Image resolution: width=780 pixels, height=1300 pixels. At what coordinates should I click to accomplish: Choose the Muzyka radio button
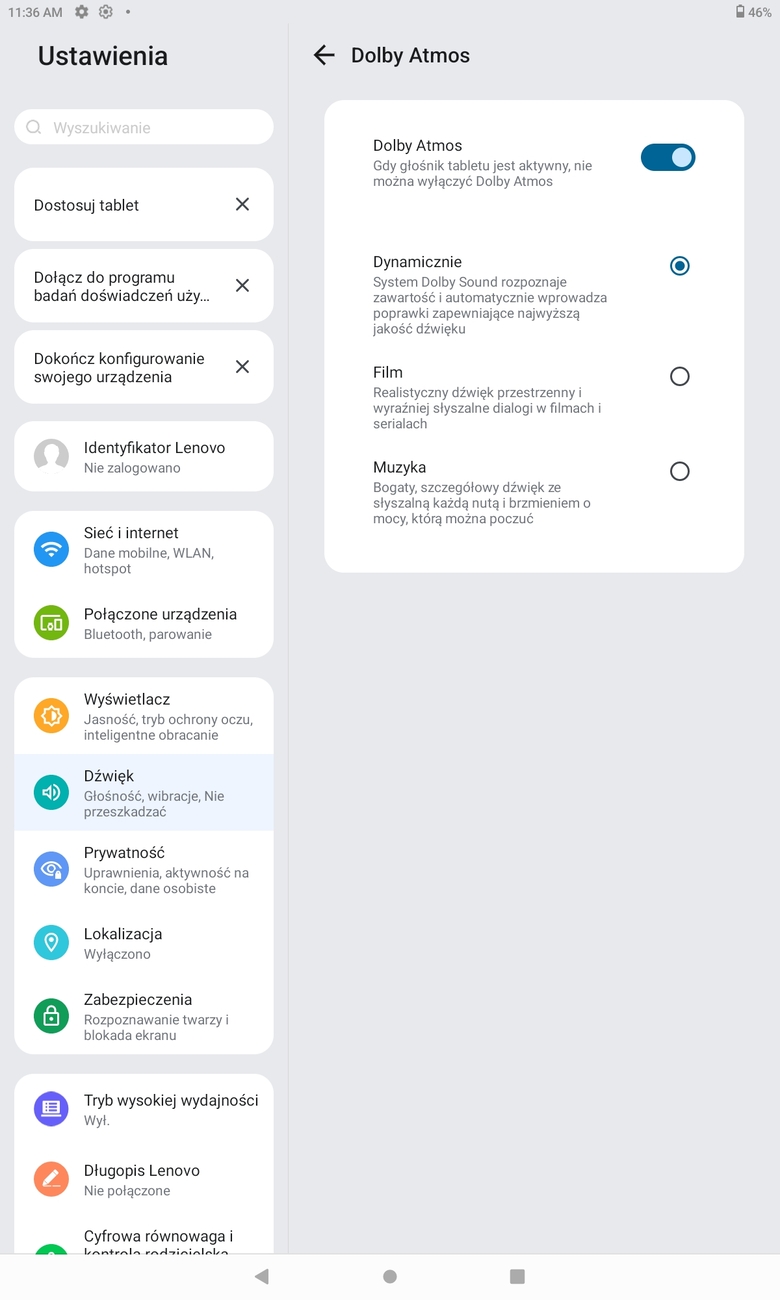680,471
